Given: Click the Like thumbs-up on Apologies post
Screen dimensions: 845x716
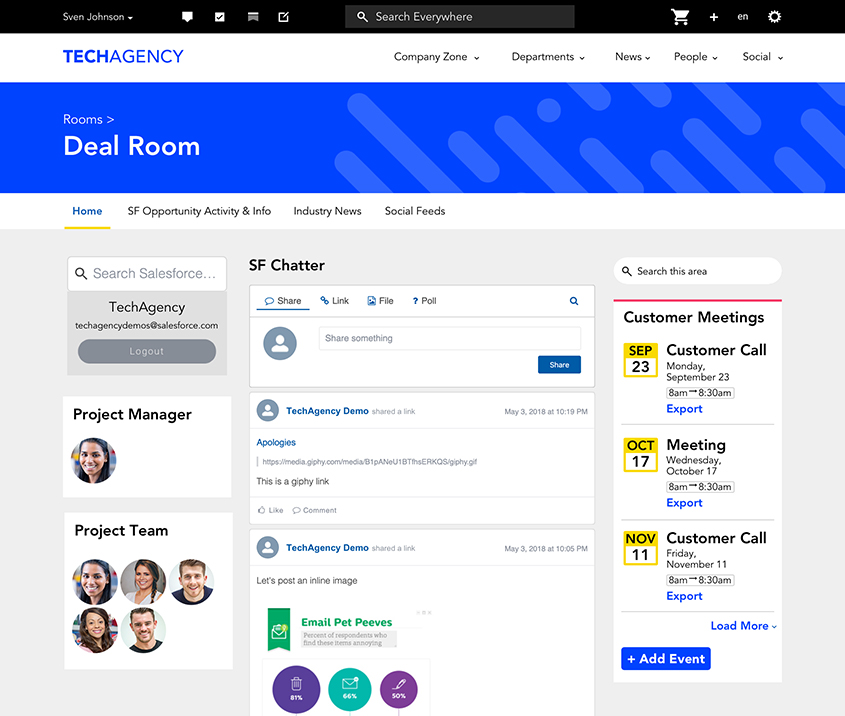Looking at the screenshot, I should pyautogui.click(x=271, y=510).
